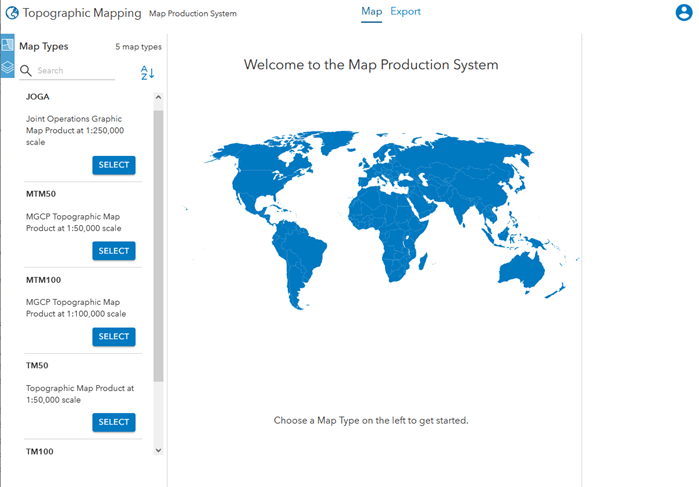Click the search magnifier icon
Screen dimensions: 699x487
coord(26,71)
